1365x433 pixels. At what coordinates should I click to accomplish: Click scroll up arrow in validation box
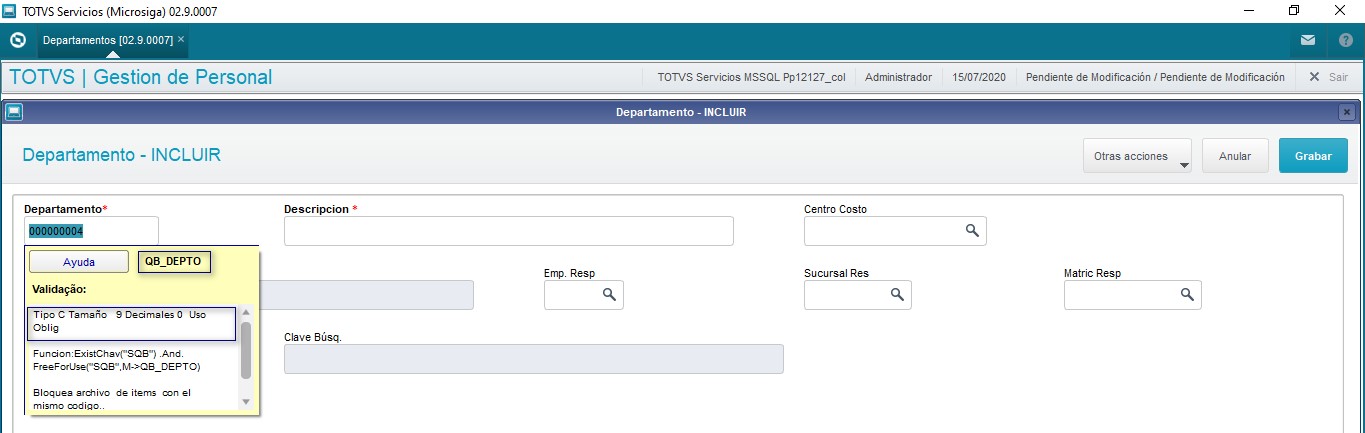(246, 314)
